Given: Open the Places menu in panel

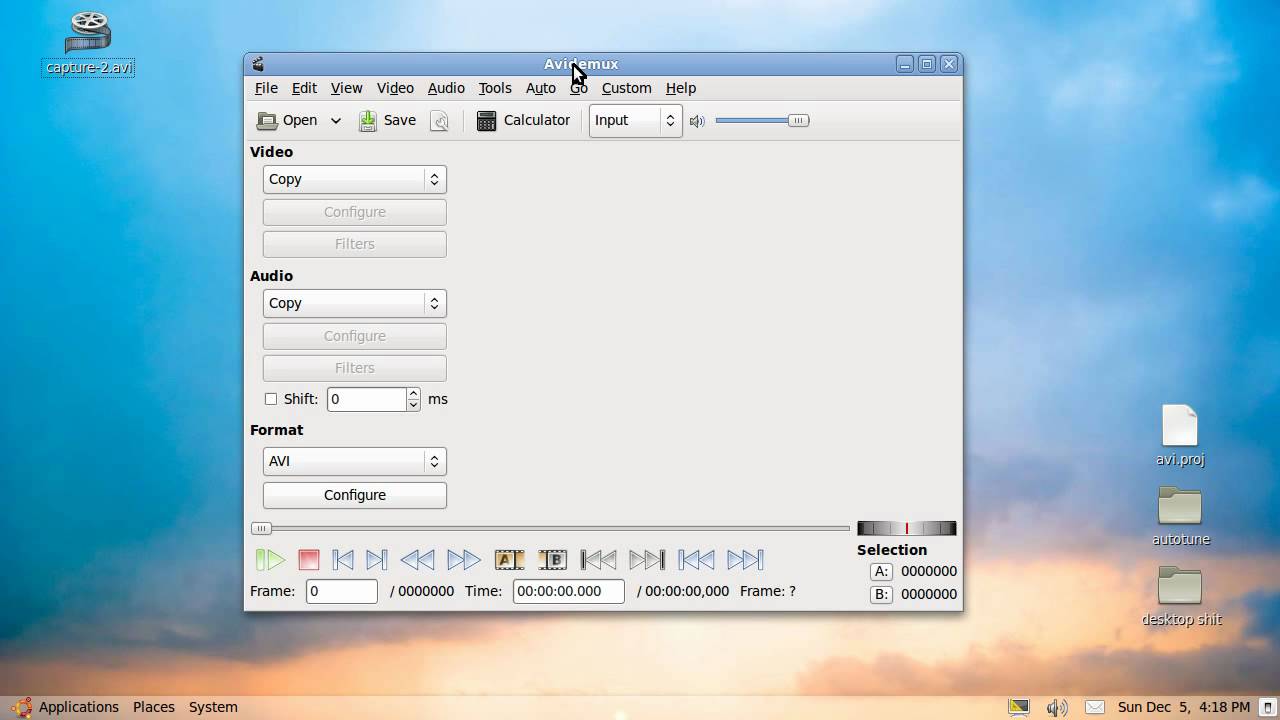Looking at the screenshot, I should click(154, 707).
